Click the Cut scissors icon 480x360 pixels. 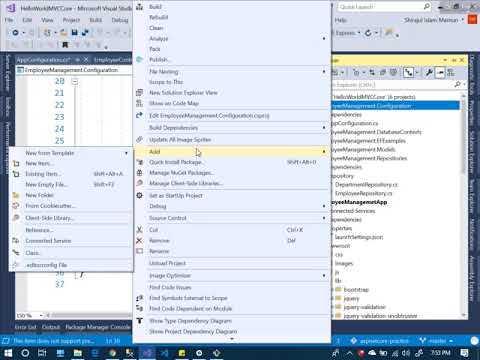click(x=140, y=230)
